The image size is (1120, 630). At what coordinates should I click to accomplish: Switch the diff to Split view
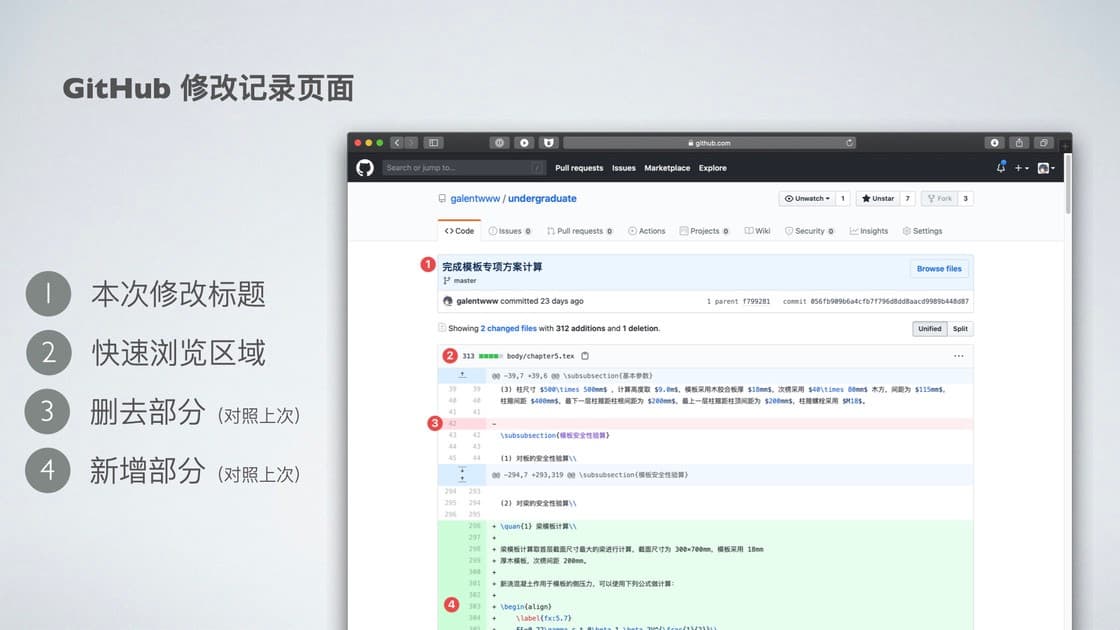pyautogui.click(x=960, y=329)
